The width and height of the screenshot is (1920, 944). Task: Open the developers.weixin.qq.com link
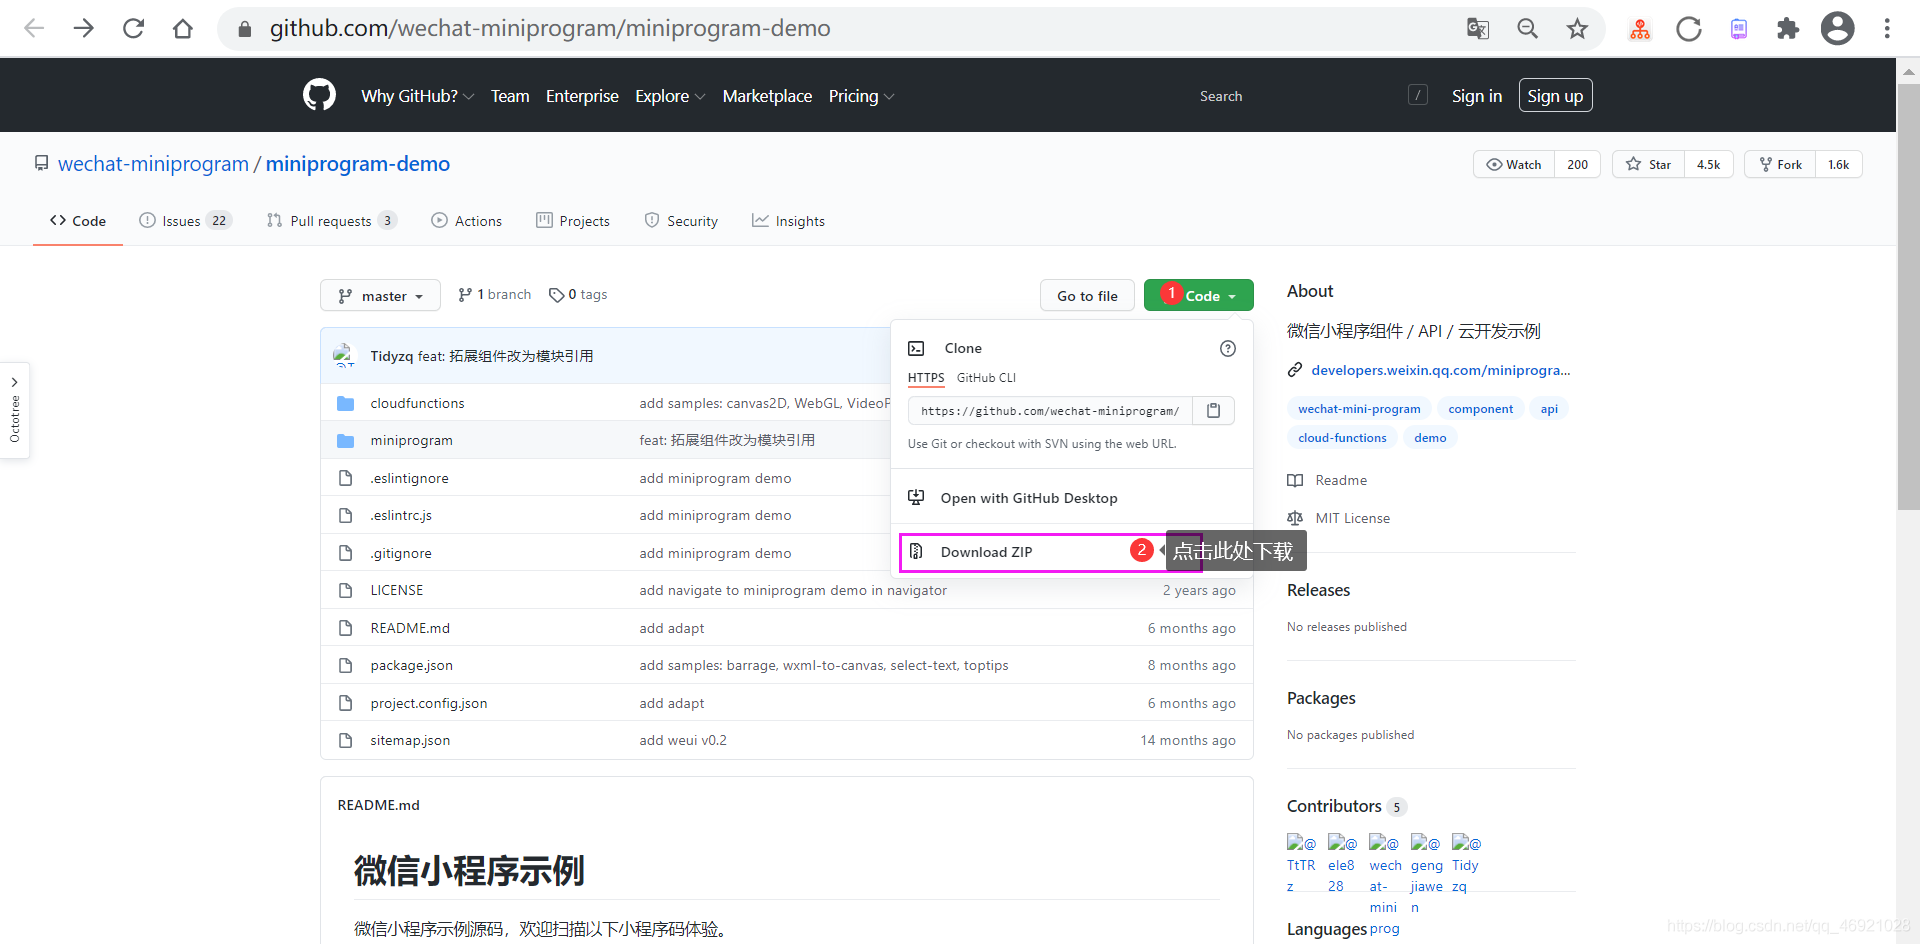[1441, 370]
